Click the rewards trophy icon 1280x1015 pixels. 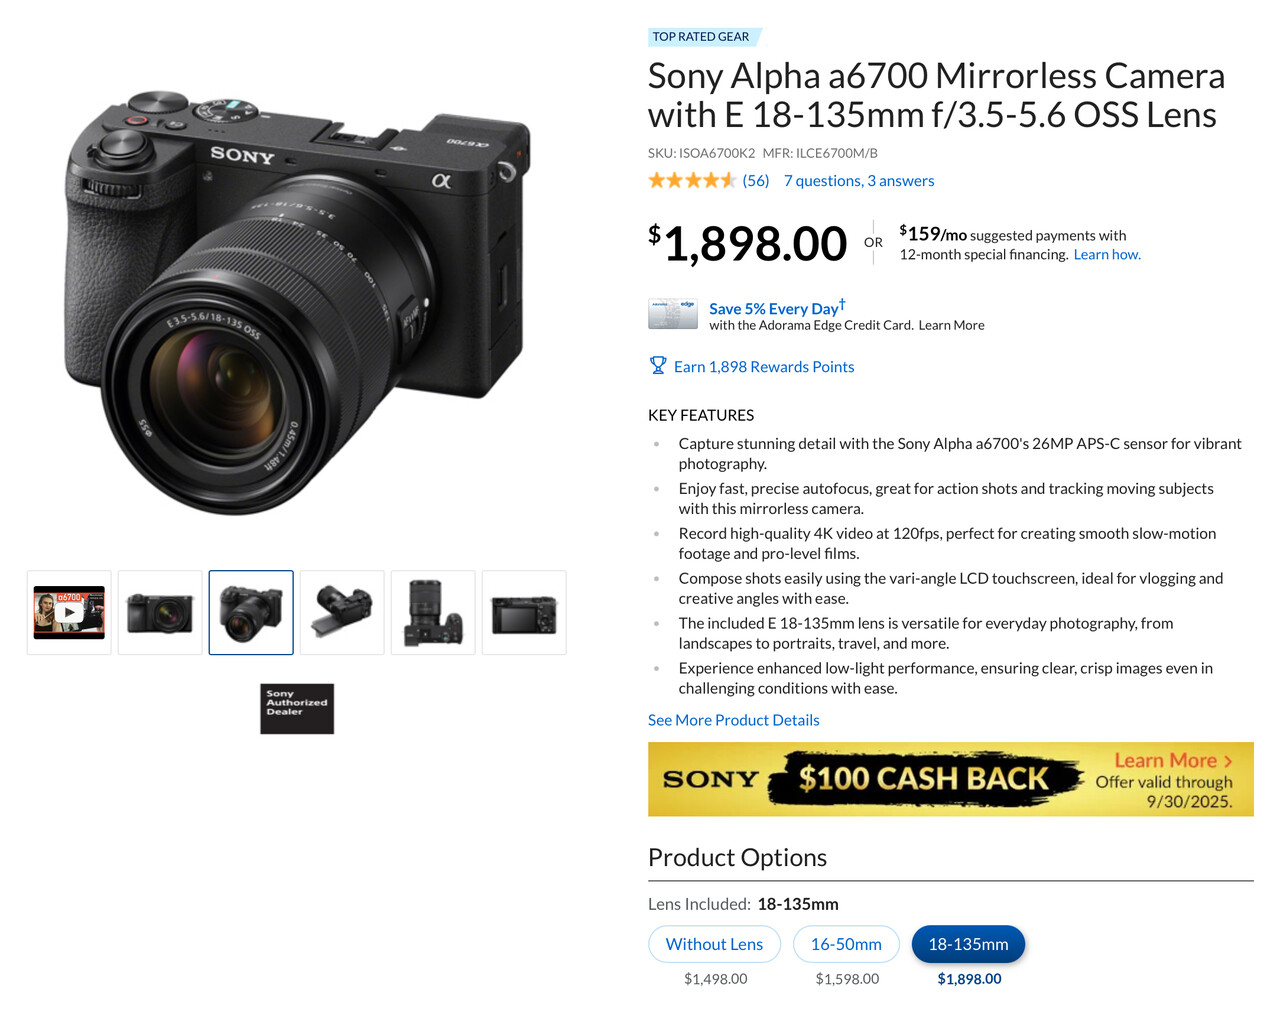pyautogui.click(x=658, y=366)
